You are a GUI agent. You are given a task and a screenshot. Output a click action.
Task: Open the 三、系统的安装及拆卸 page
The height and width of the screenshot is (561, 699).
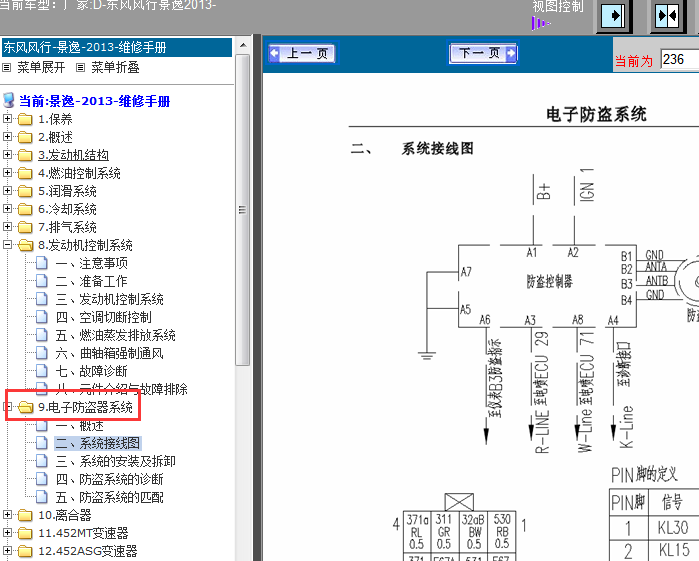coord(115,461)
